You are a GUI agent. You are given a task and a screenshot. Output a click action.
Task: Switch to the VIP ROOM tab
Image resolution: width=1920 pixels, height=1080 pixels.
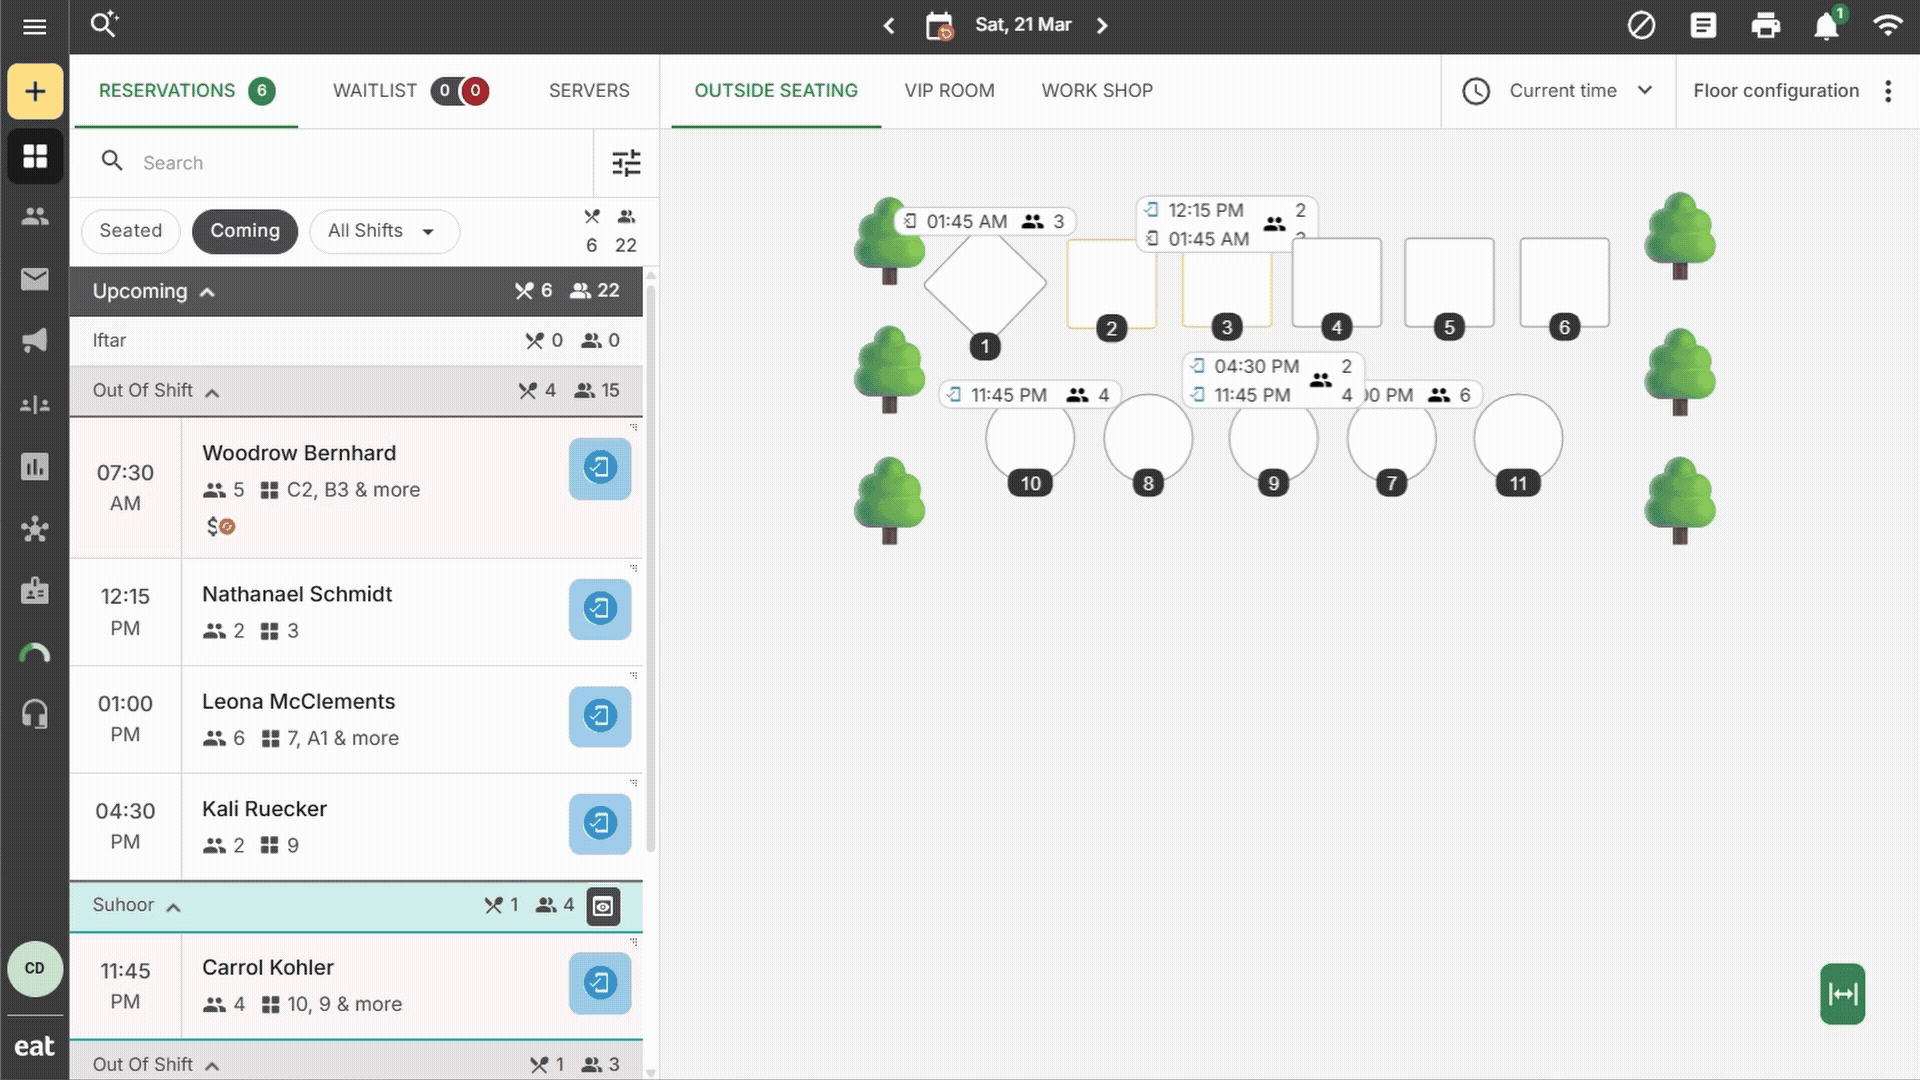[949, 91]
